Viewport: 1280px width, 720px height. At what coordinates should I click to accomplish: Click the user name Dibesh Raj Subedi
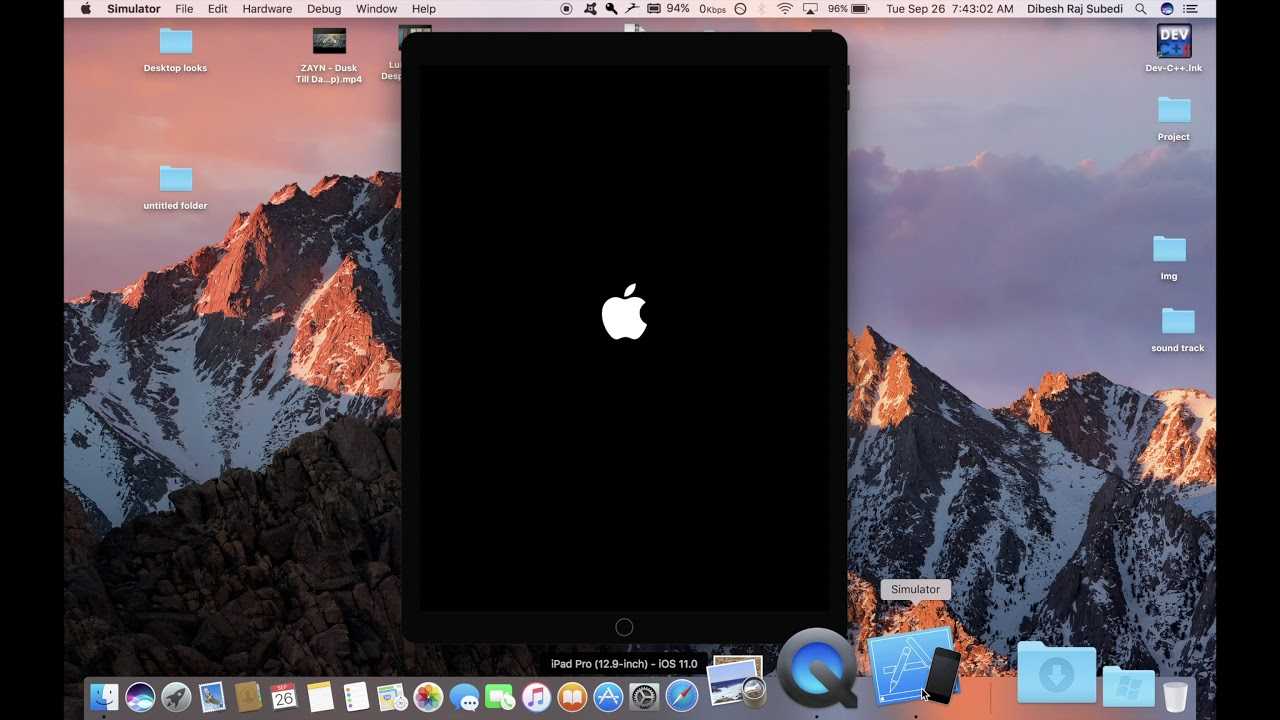(1074, 9)
